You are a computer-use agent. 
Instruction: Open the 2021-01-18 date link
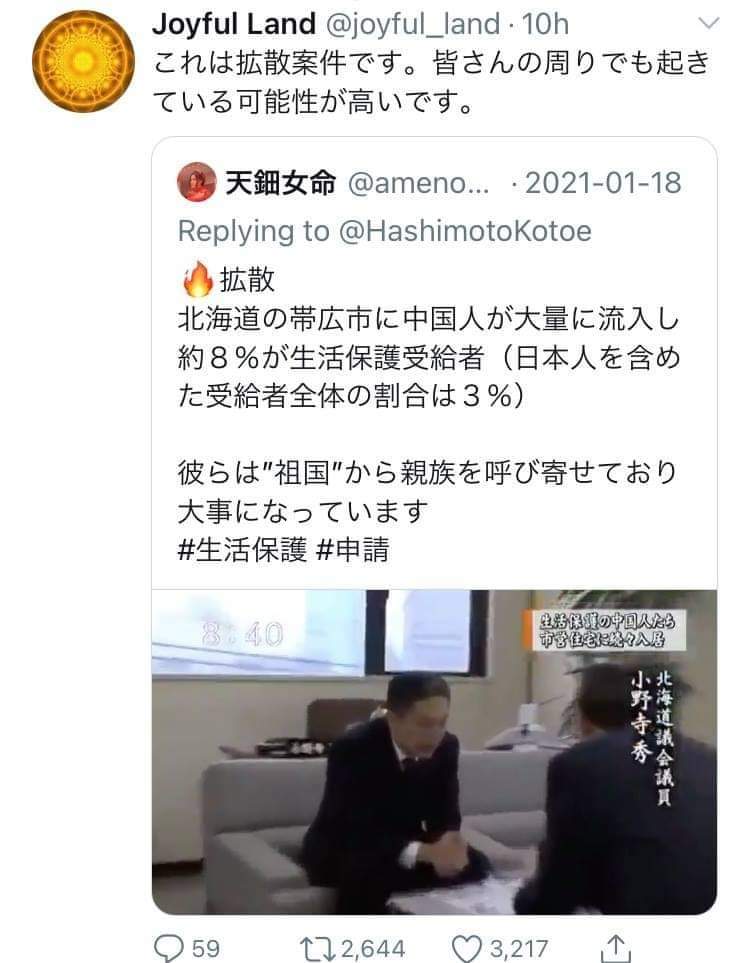tap(603, 183)
